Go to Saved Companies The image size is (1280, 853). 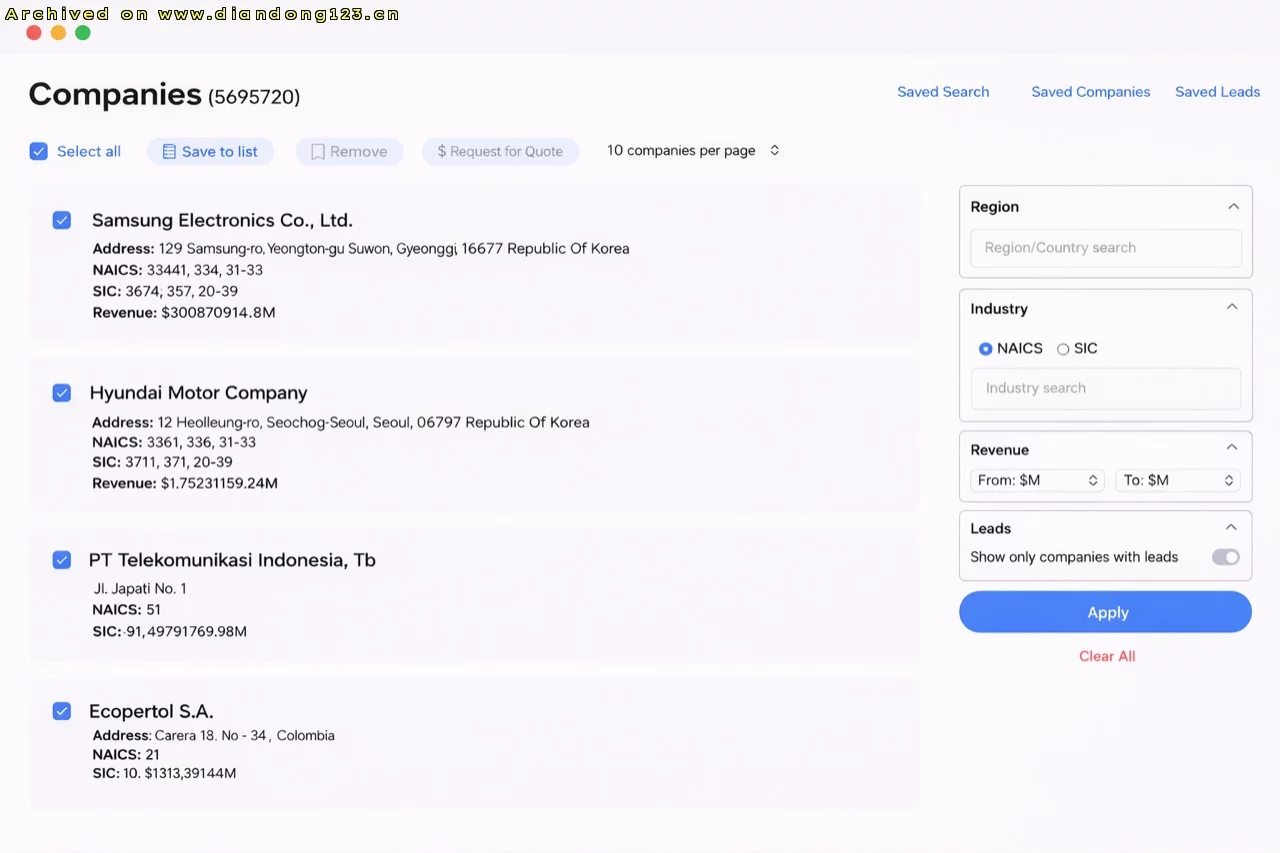pyautogui.click(x=1091, y=92)
